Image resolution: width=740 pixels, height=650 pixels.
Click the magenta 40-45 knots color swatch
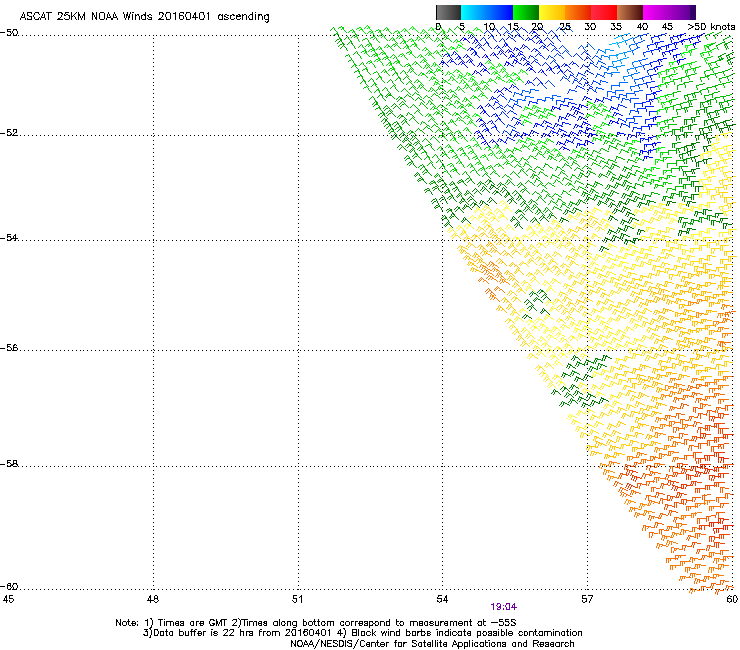[656, 12]
